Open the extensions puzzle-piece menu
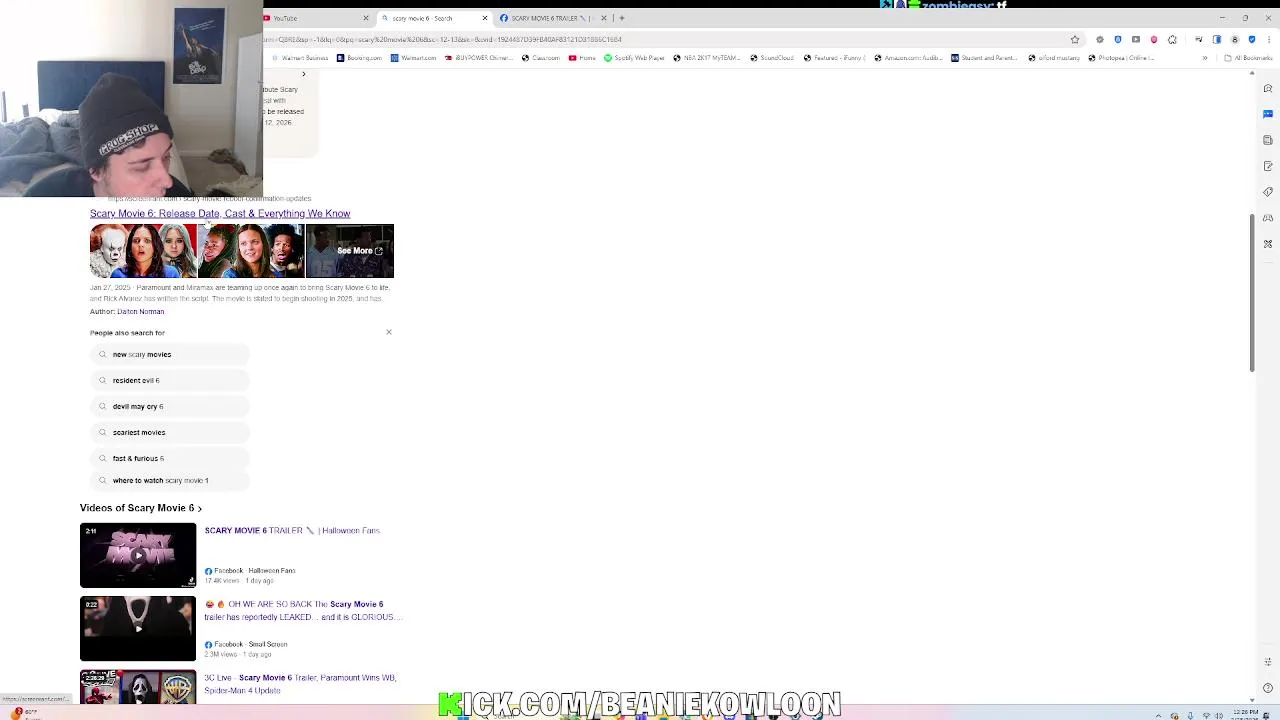1280x720 pixels. click(x=1172, y=40)
